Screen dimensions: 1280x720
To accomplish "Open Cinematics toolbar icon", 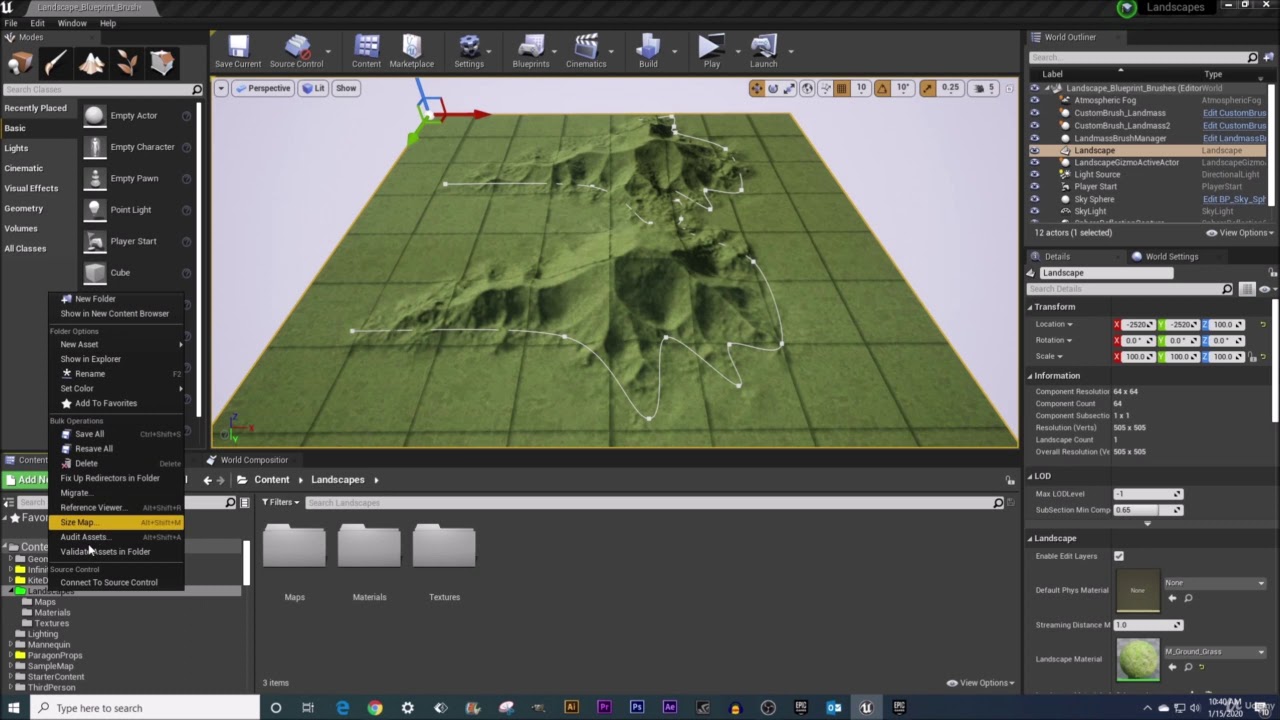I will click(x=586, y=46).
